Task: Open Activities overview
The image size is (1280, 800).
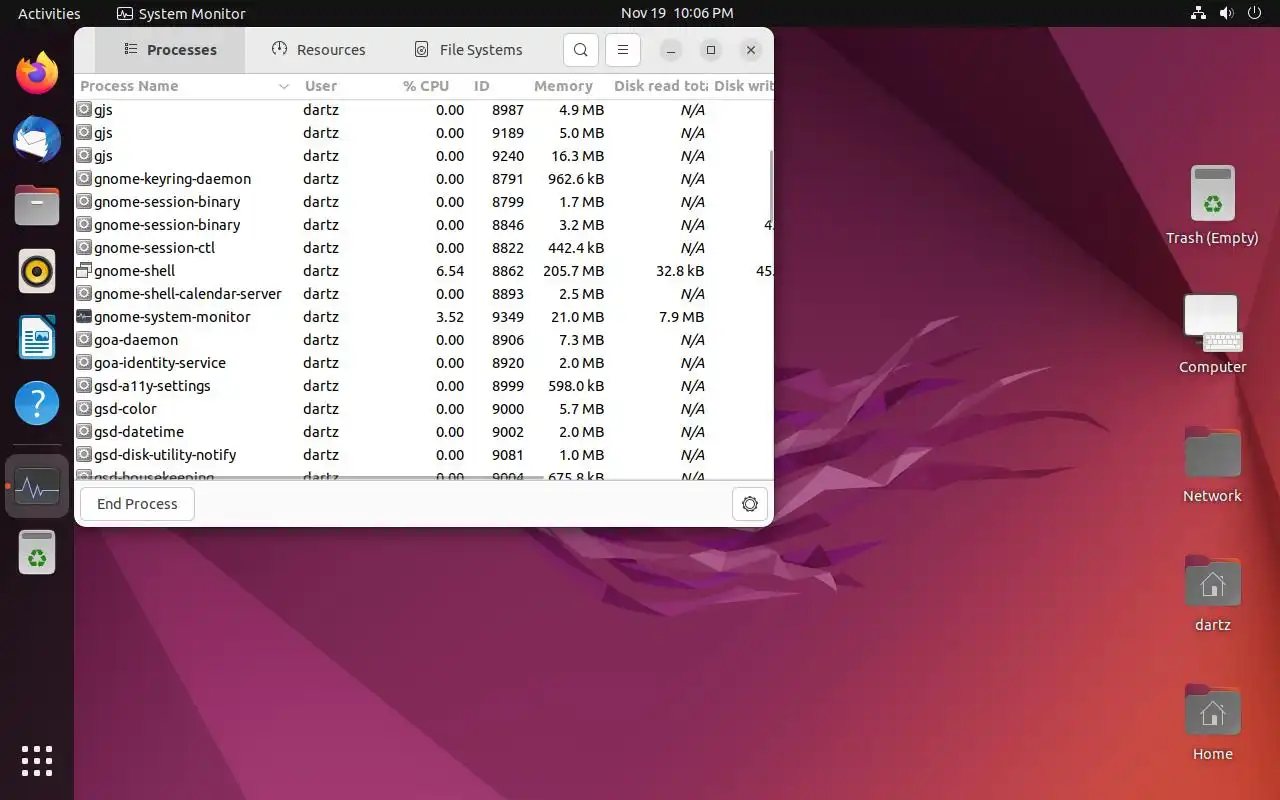Action: tap(49, 13)
